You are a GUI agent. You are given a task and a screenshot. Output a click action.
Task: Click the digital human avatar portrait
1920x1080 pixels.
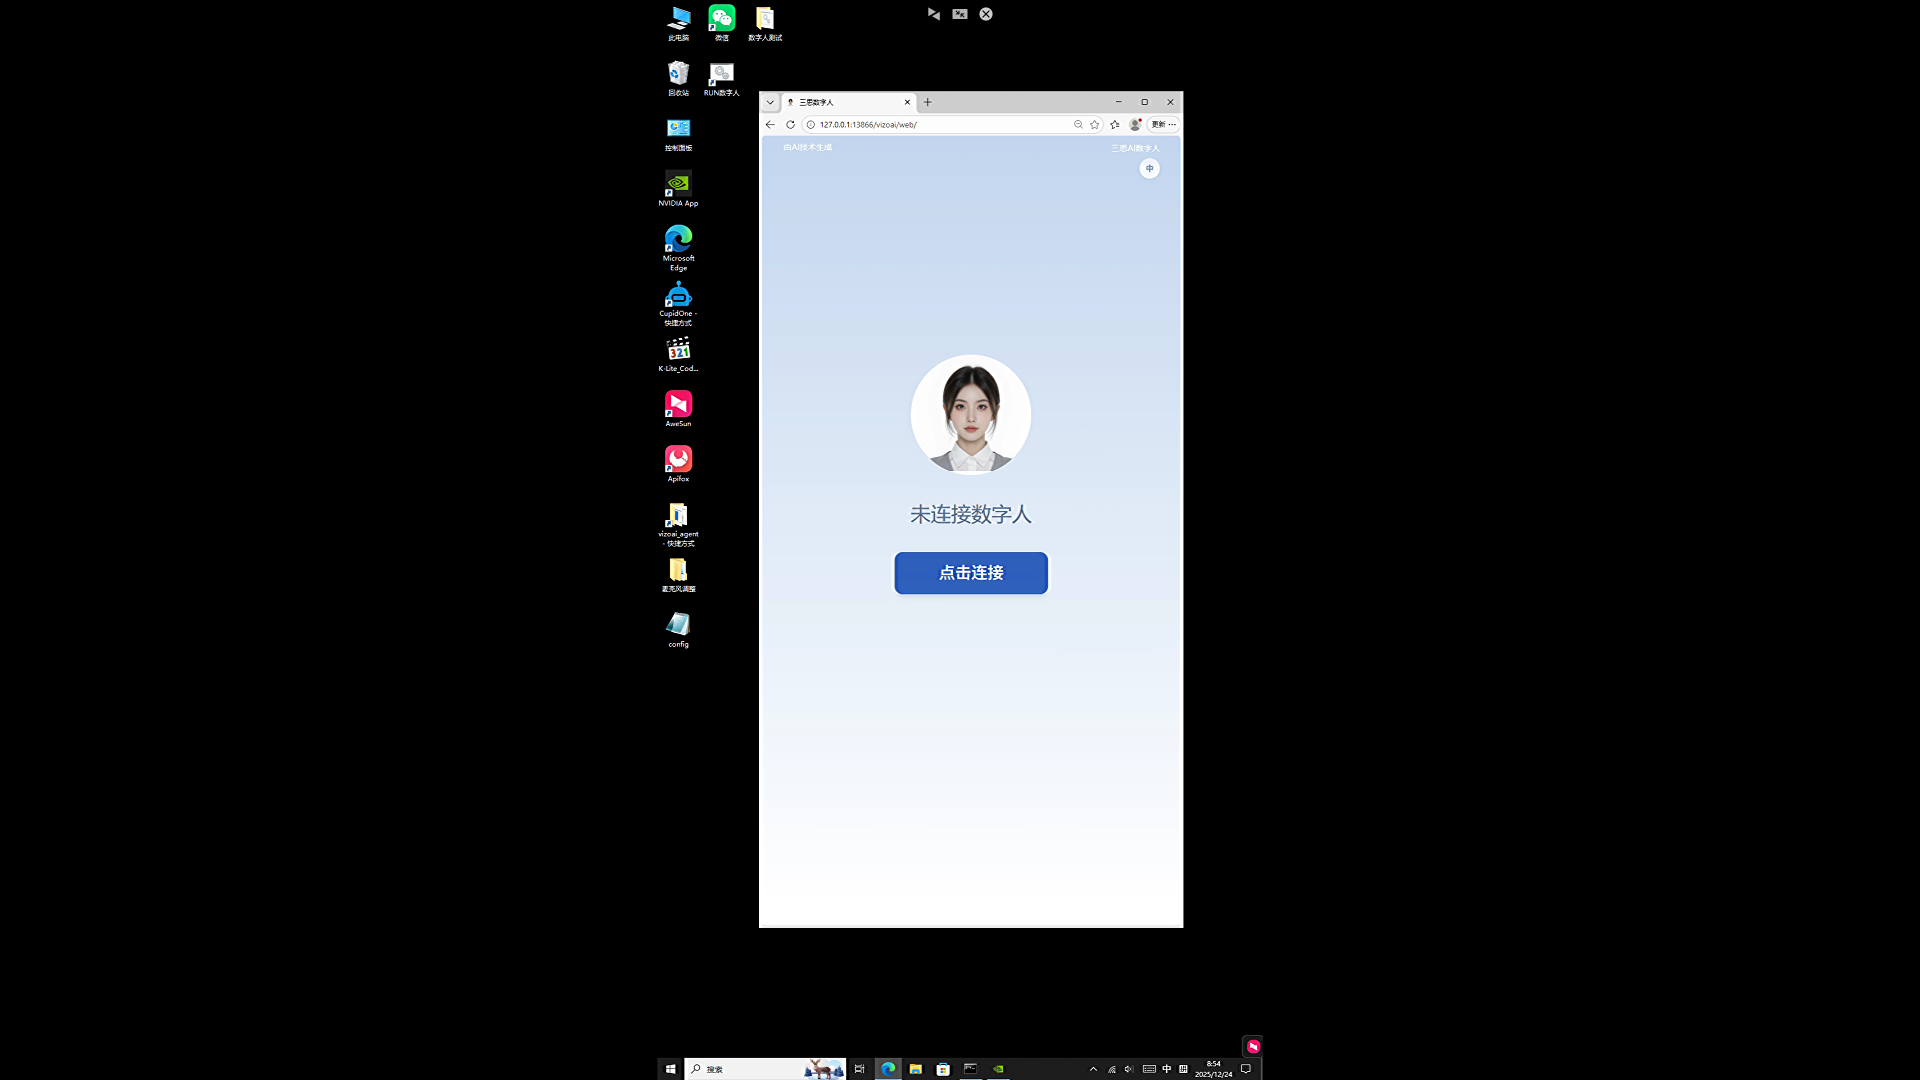(970, 414)
